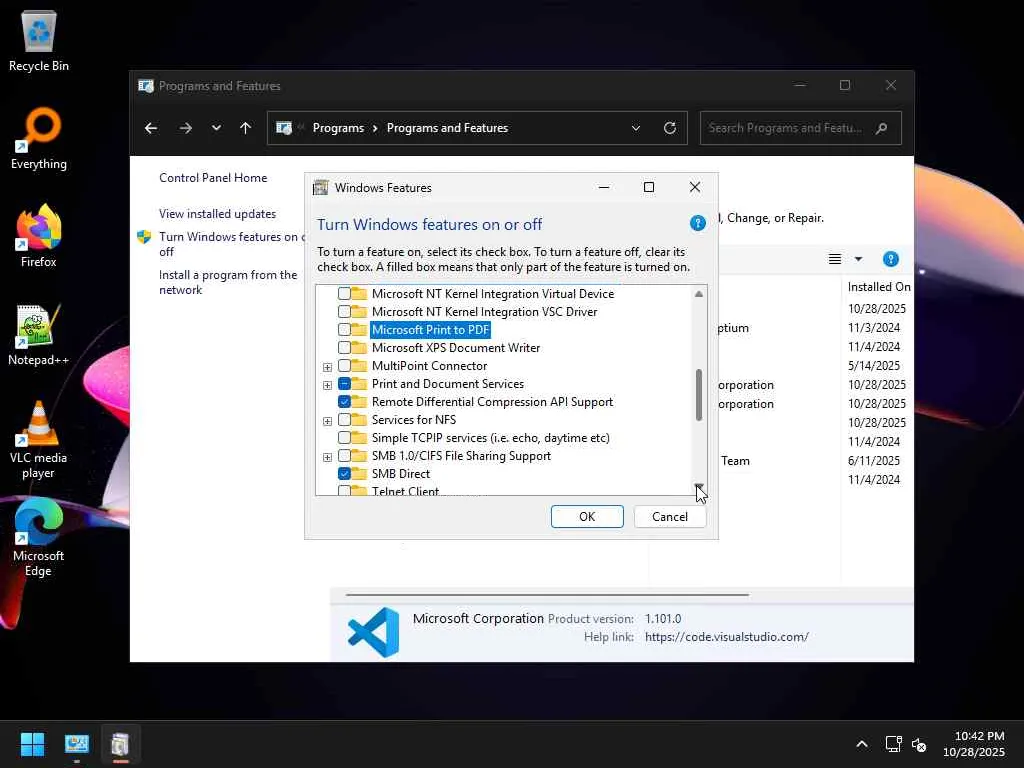Open network status tray icon
1024x768 pixels.
pyautogui.click(x=893, y=744)
